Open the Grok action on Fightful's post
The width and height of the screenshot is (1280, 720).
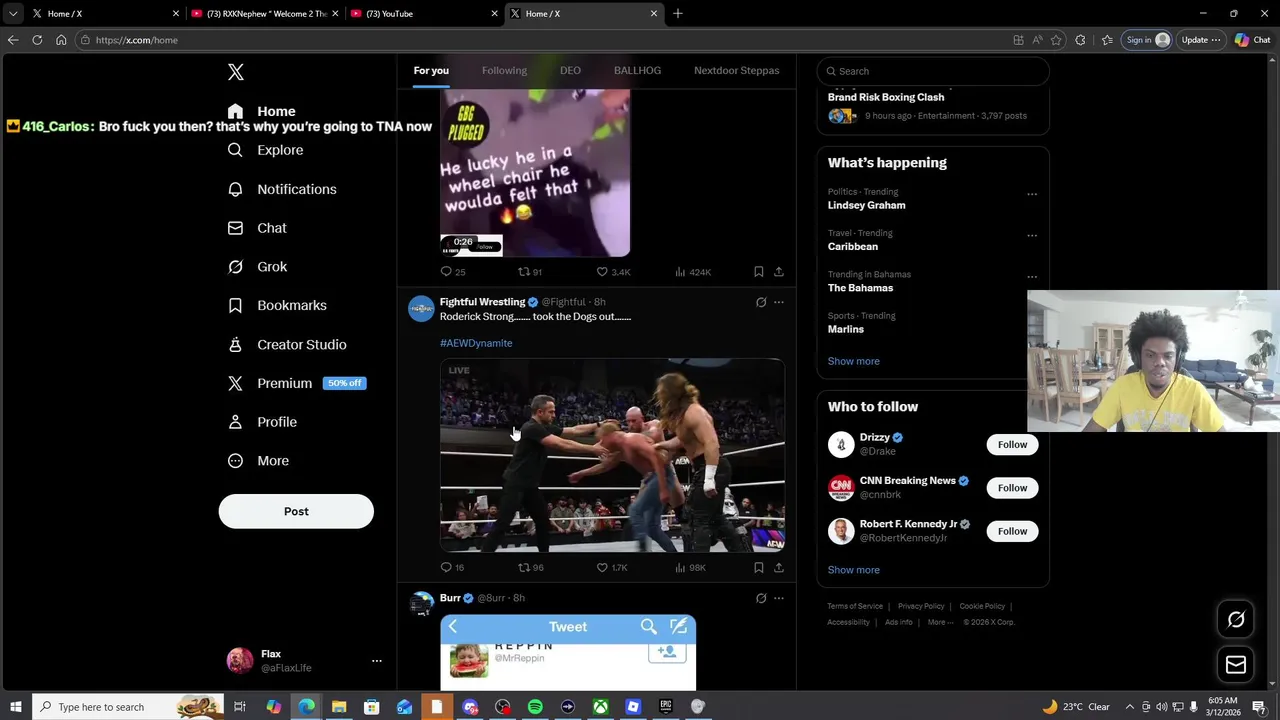761,302
